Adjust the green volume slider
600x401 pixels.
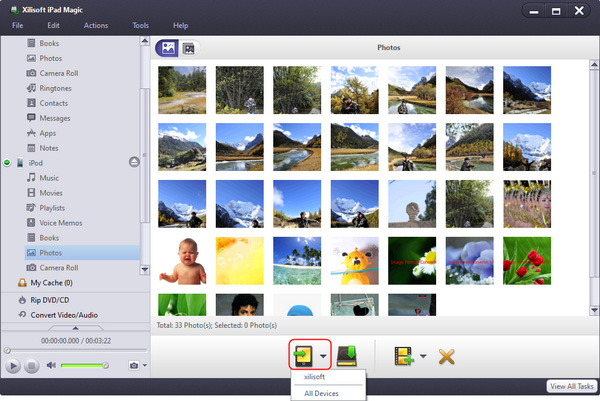tap(84, 366)
